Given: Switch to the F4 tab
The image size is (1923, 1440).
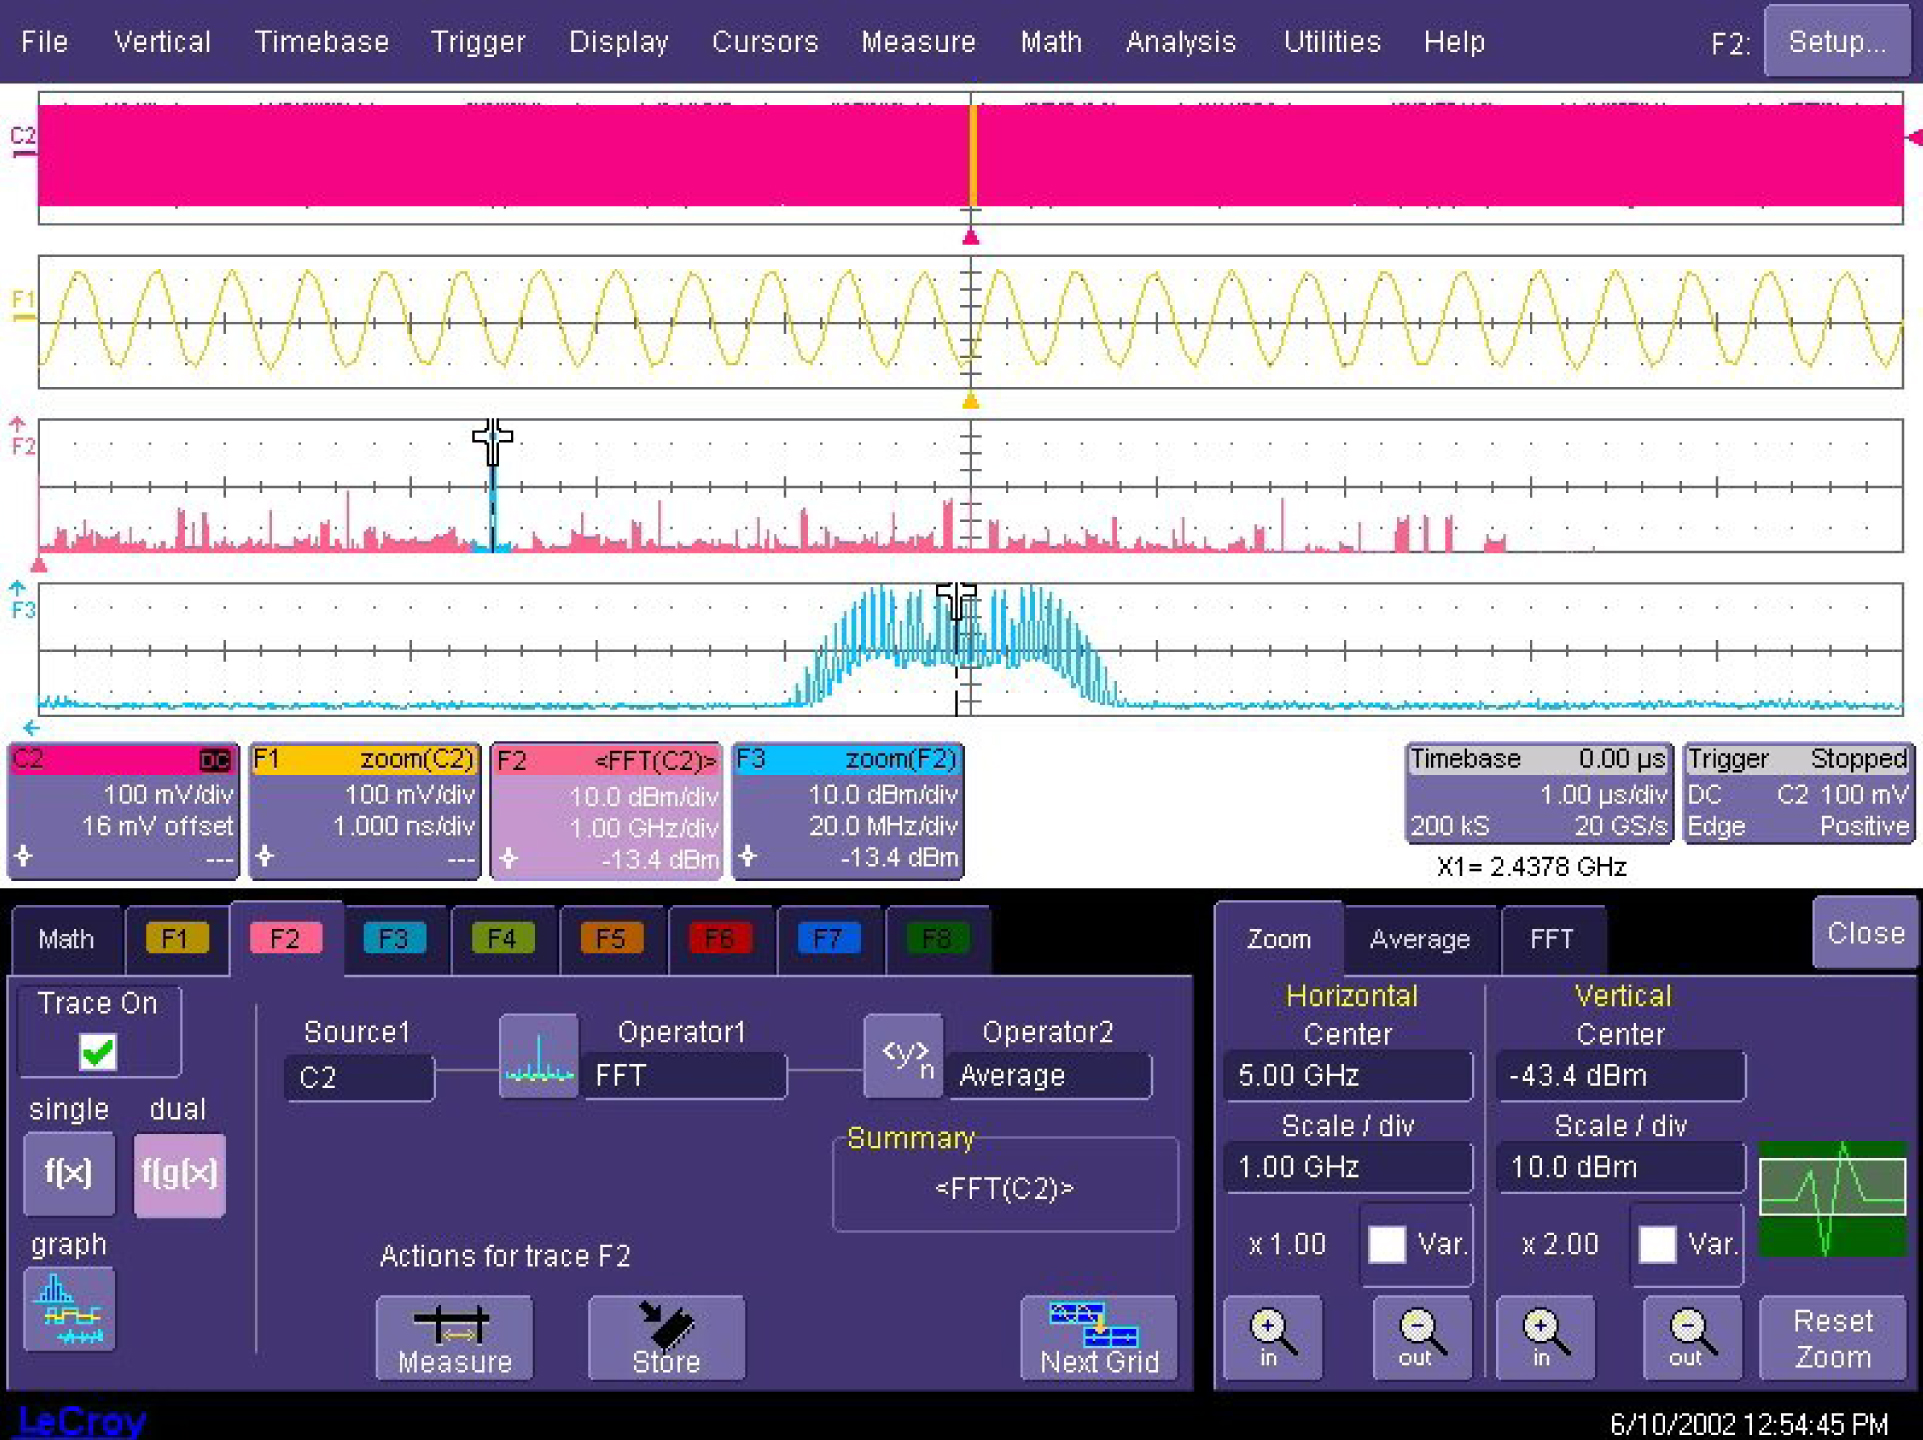Looking at the screenshot, I should pyautogui.click(x=502, y=939).
